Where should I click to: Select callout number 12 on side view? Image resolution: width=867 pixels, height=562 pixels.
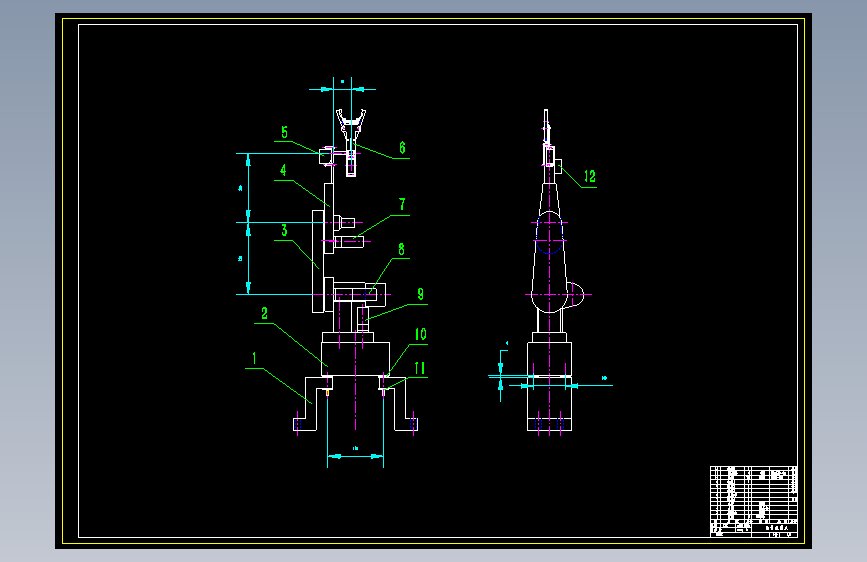(590, 176)
